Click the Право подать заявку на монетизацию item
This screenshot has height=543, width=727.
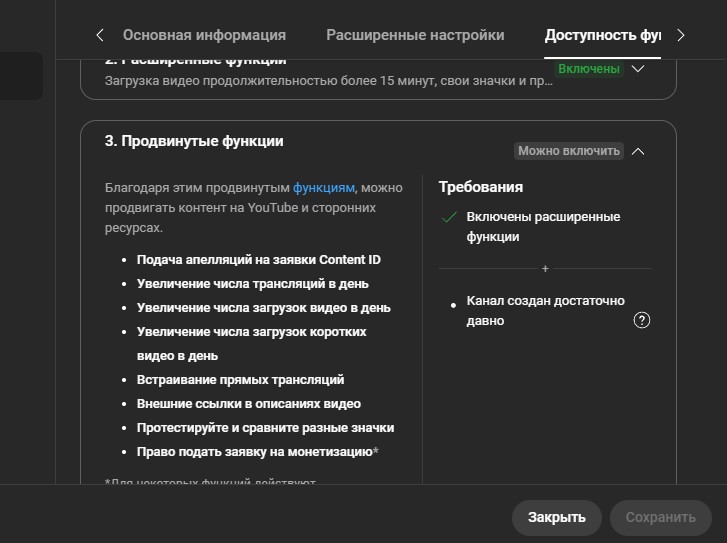tap(257, 452)
